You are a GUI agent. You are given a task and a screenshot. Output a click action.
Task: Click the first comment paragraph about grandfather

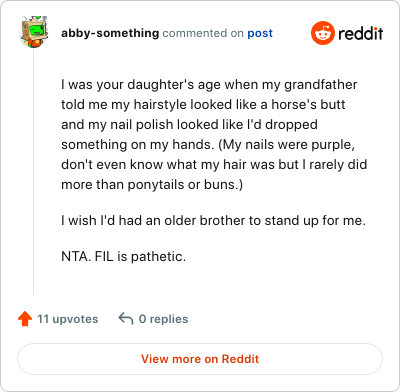coord(214,134)
